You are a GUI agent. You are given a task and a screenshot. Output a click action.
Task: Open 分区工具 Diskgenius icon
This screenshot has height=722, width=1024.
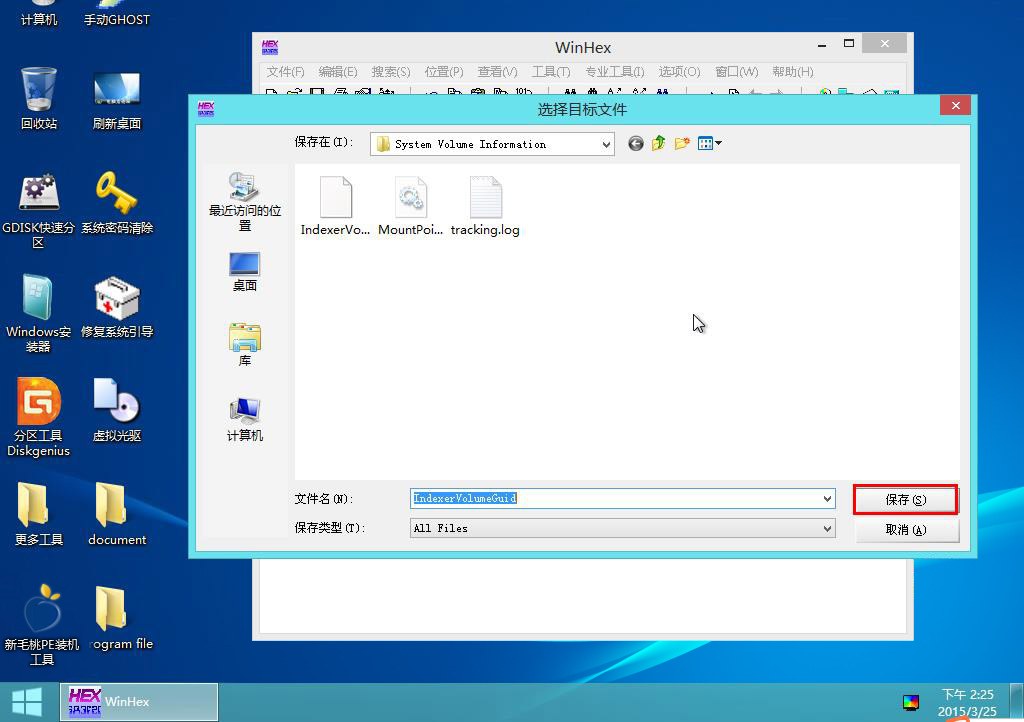pyautogui.click(x=39, y=416)
